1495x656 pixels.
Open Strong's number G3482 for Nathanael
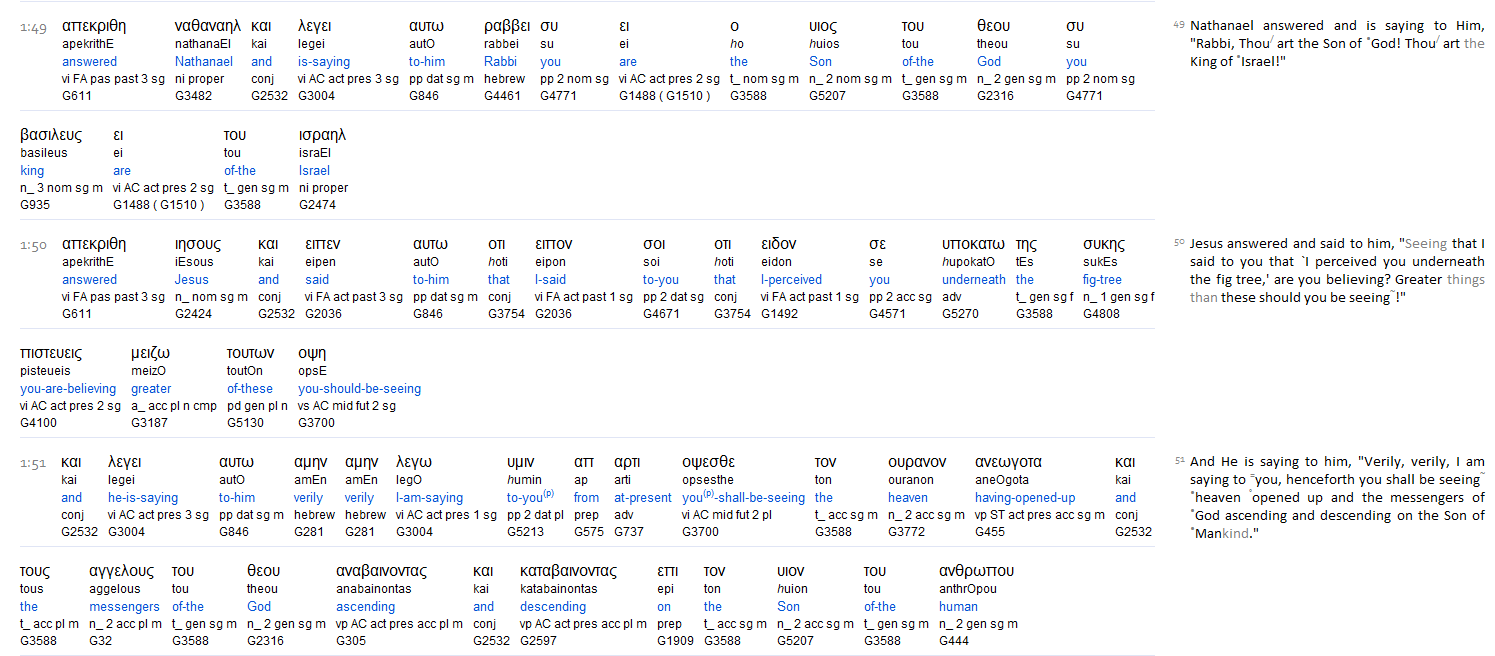(x=196, y=96)
